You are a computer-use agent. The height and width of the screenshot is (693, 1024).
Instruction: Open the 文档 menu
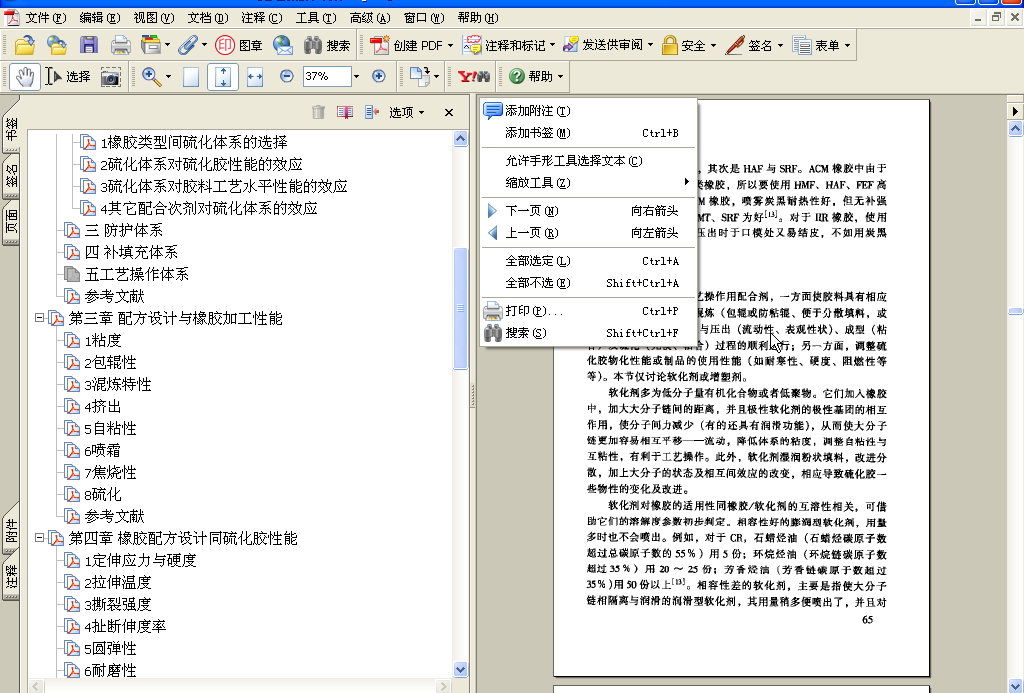(x=208, y=18)
